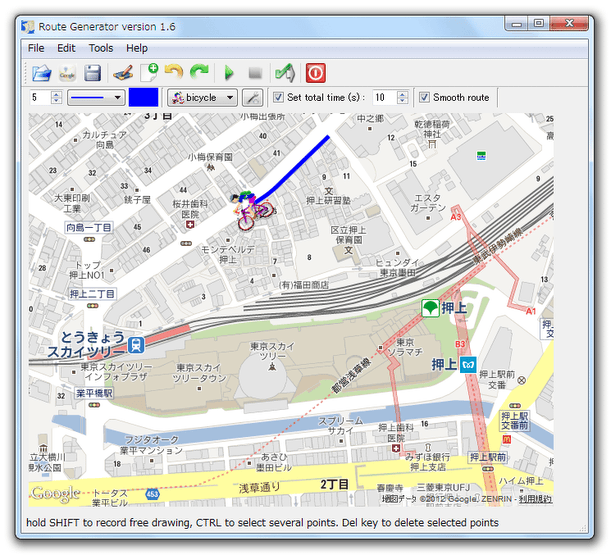Click the 浅草通り road label
Screen dimensions: 611x555
(260, 488)
